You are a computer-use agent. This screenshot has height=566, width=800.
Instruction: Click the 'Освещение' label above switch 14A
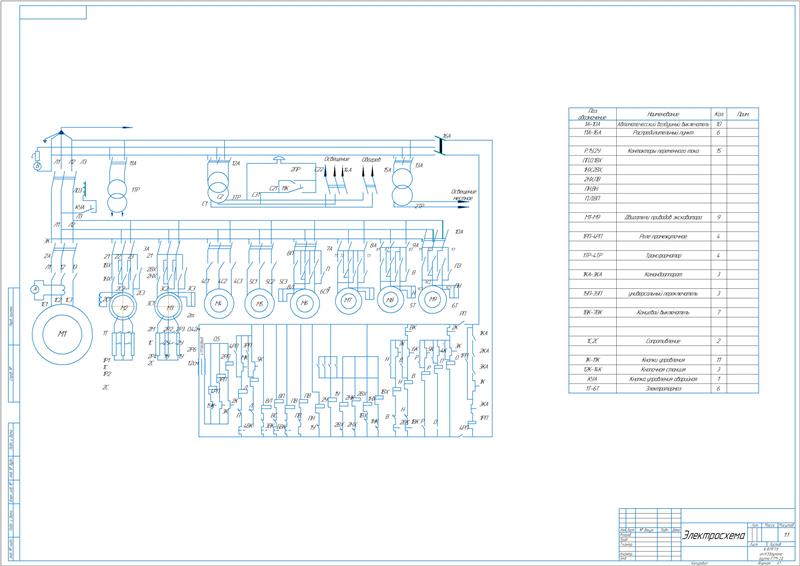(x=337, y=159)
